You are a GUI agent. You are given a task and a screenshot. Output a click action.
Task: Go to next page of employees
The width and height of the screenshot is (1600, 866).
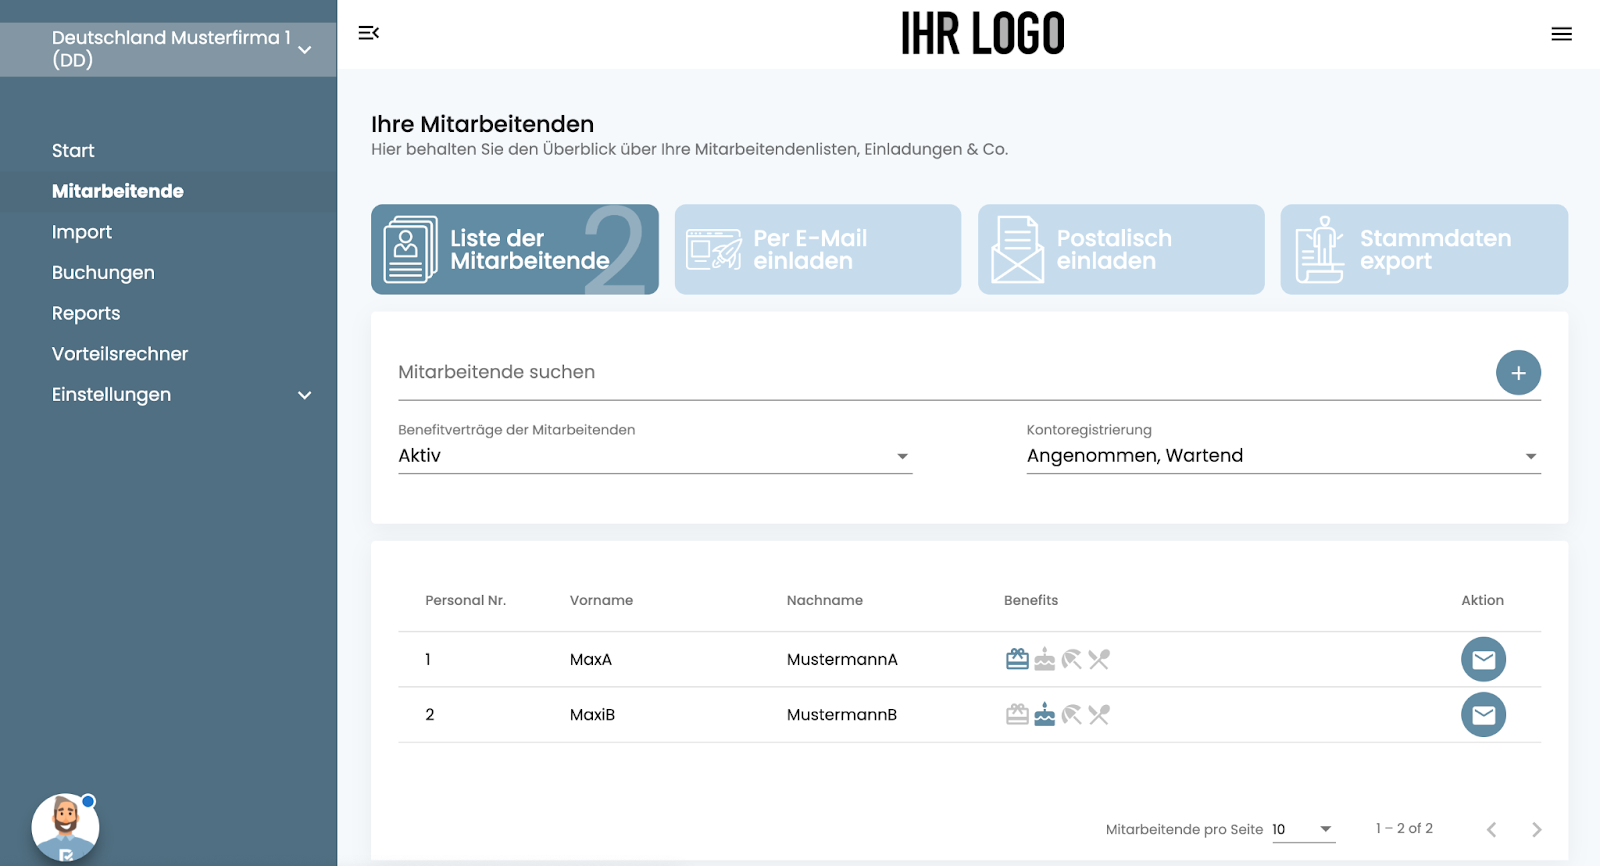pyautogui.click(x=1536, y=829)
